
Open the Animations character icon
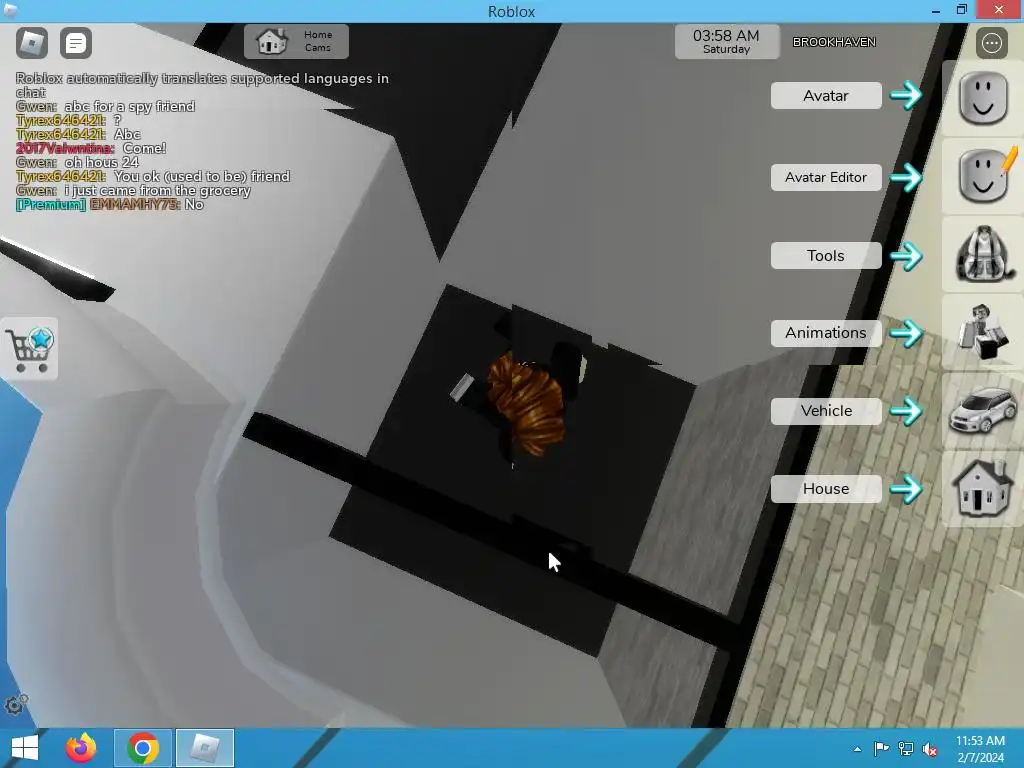point(982,332)
